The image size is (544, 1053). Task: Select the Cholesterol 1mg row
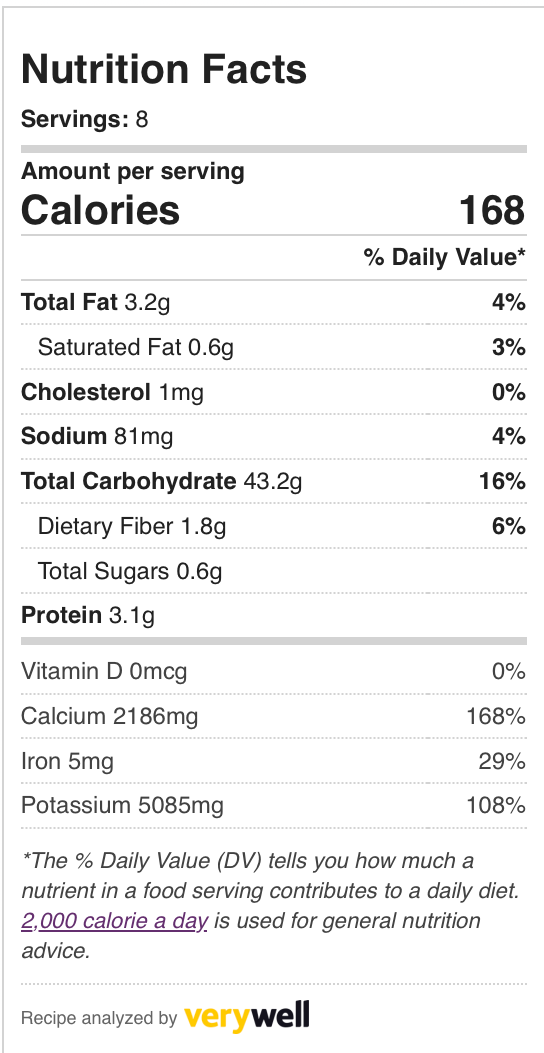(x=273, y=392)
